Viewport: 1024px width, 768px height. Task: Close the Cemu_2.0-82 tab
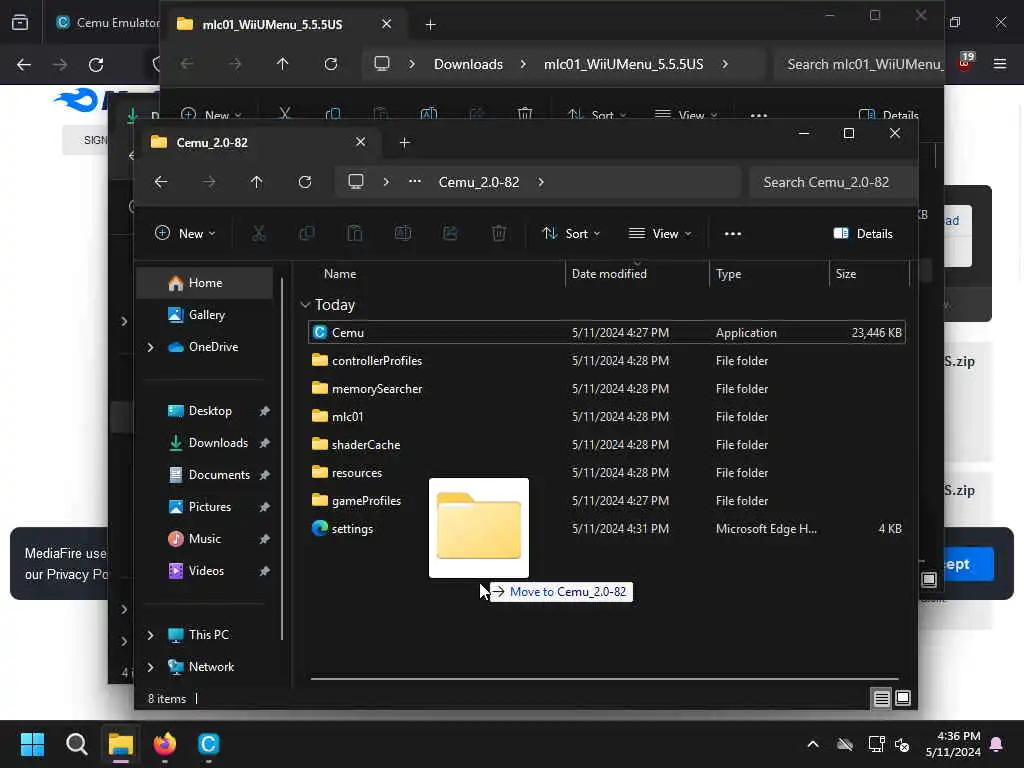point(360,142)
